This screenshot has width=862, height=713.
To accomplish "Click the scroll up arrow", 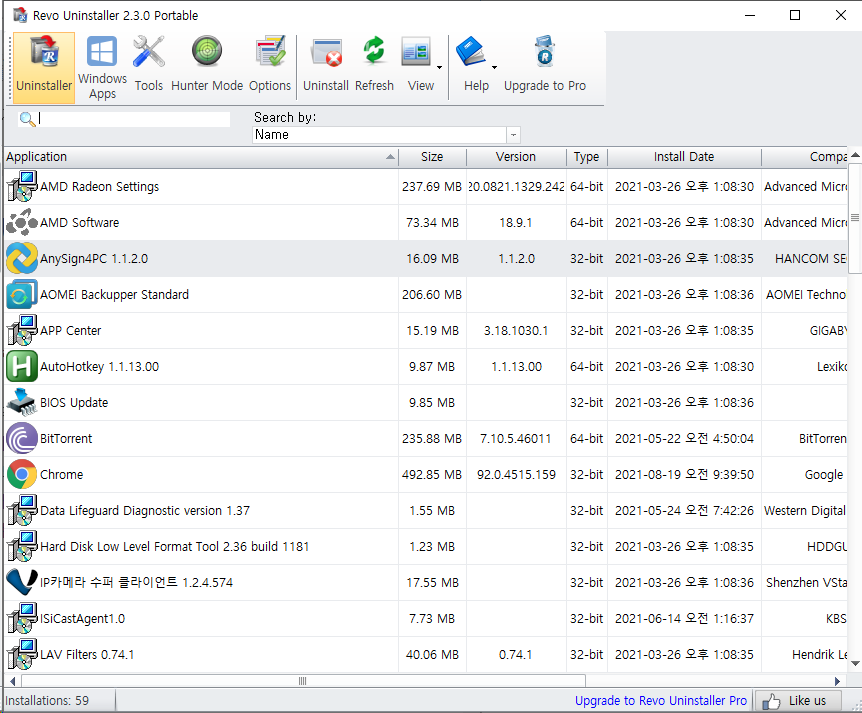I will (855, 156).
